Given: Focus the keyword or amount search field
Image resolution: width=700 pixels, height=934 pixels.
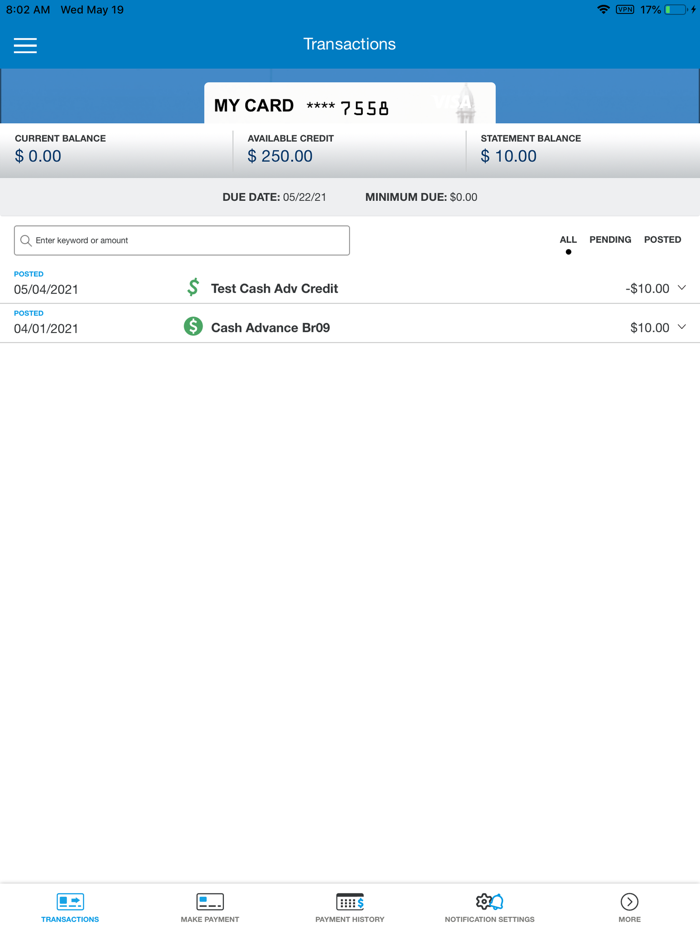Looking at the screenshot, I should [x=182, y=241].
